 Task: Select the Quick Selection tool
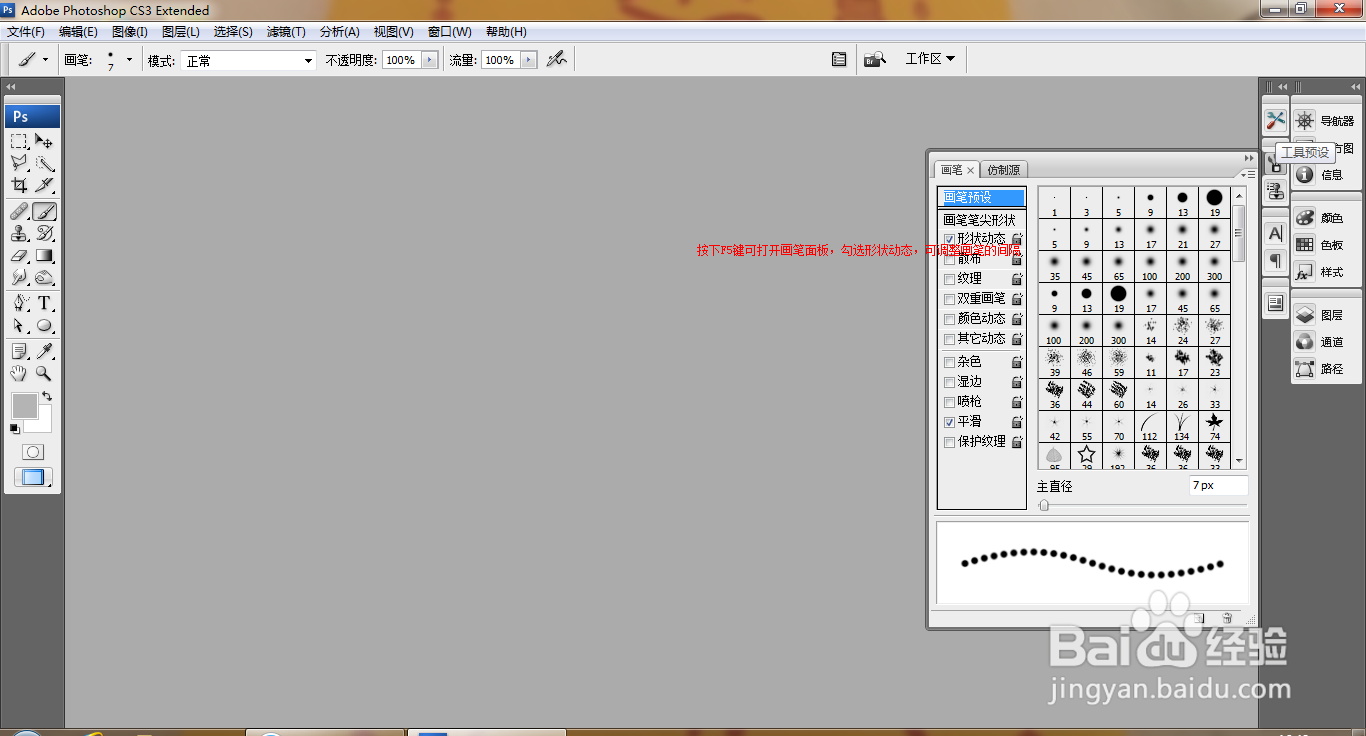pyautogui.click(x=44, y=163)
